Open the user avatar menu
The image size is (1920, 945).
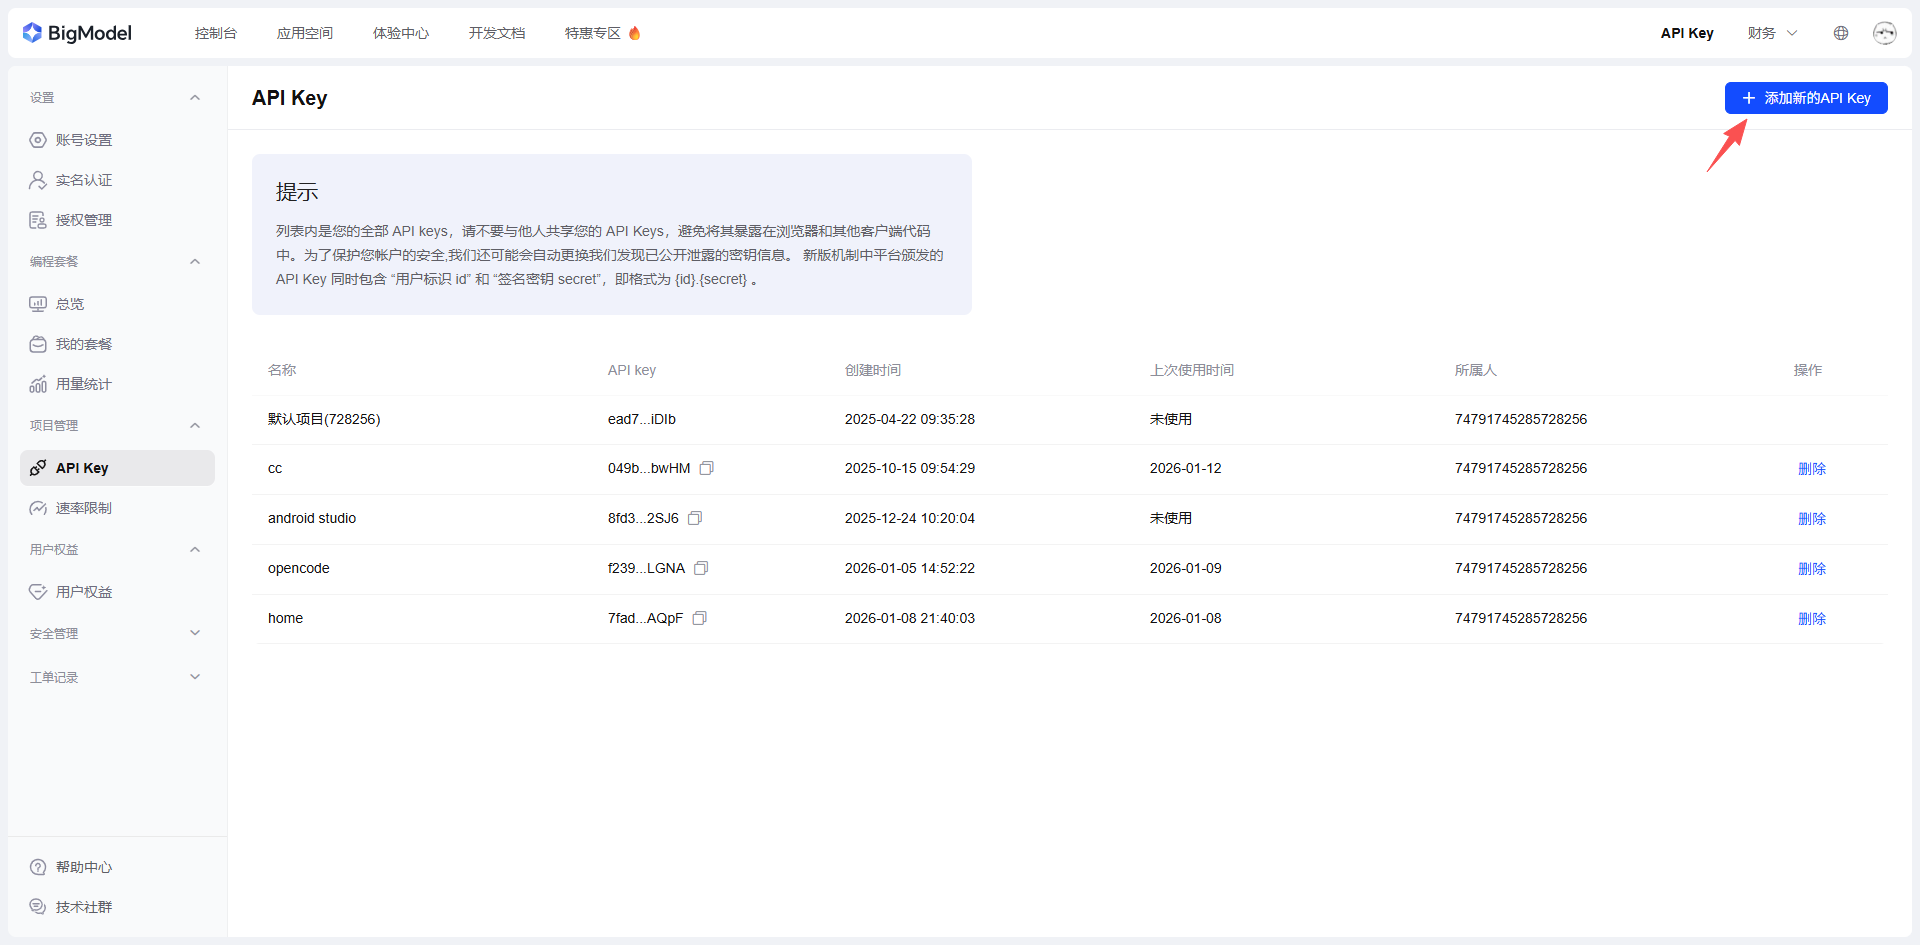tap(1885, 33)
